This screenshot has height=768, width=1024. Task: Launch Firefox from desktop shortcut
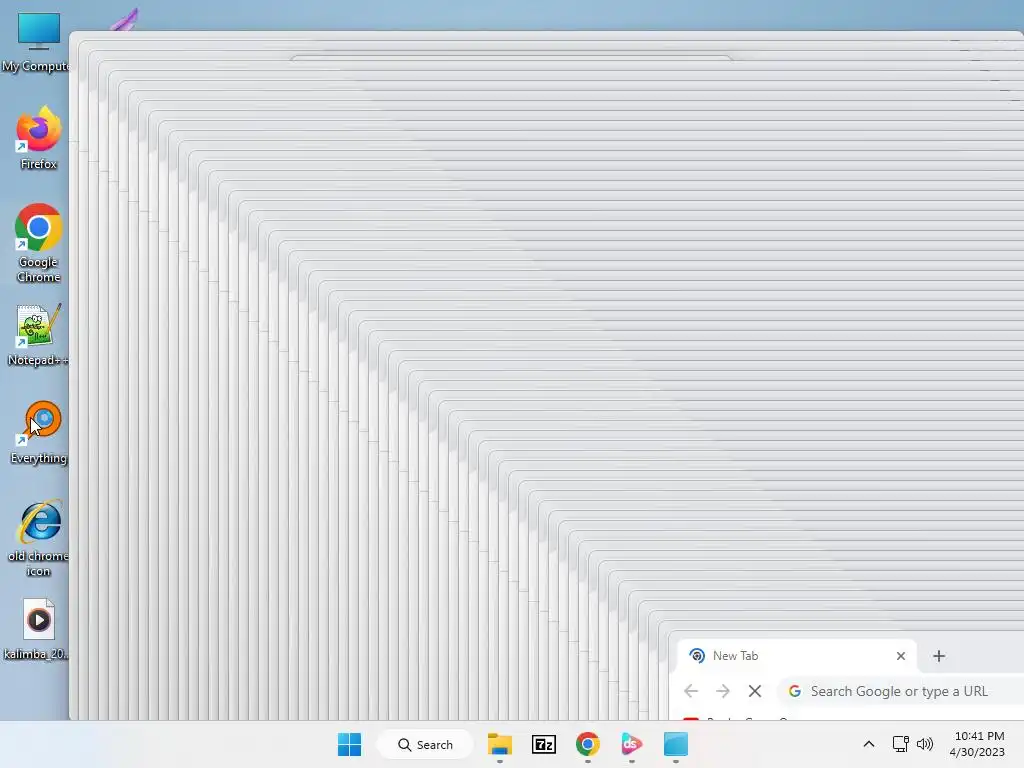39,138
